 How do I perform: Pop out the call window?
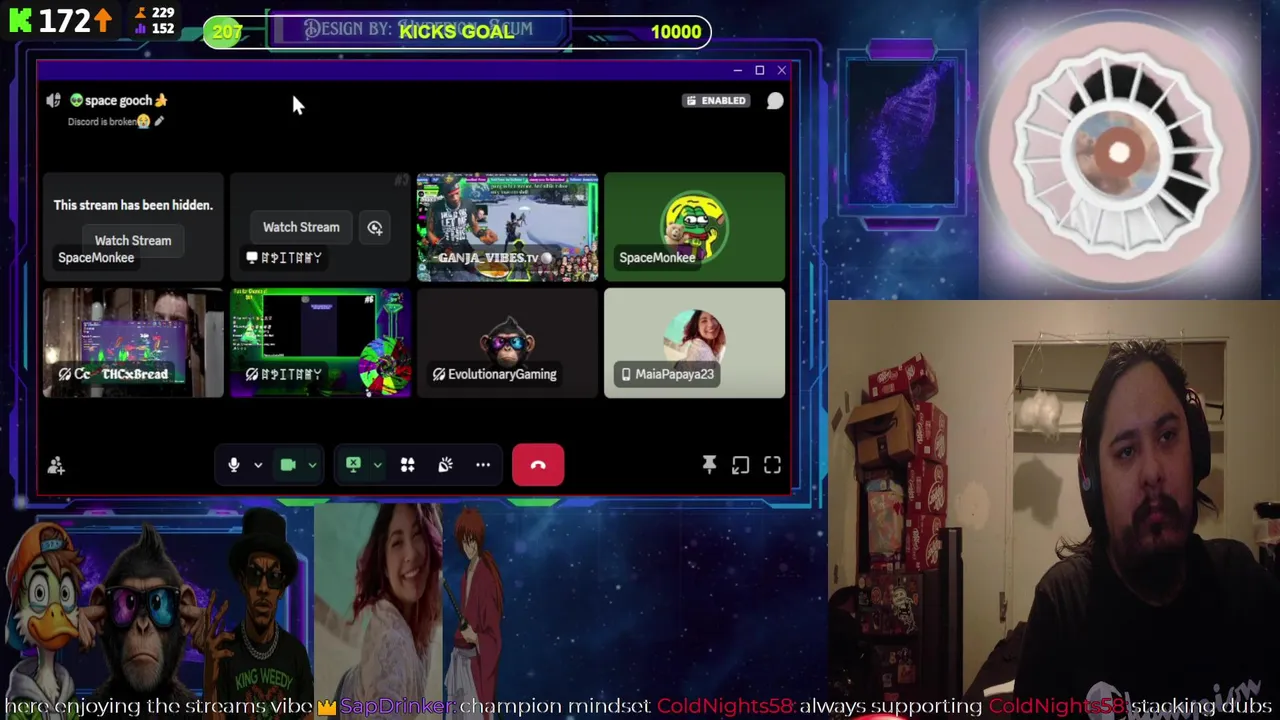pyautogui.click(x=740, y=465)
